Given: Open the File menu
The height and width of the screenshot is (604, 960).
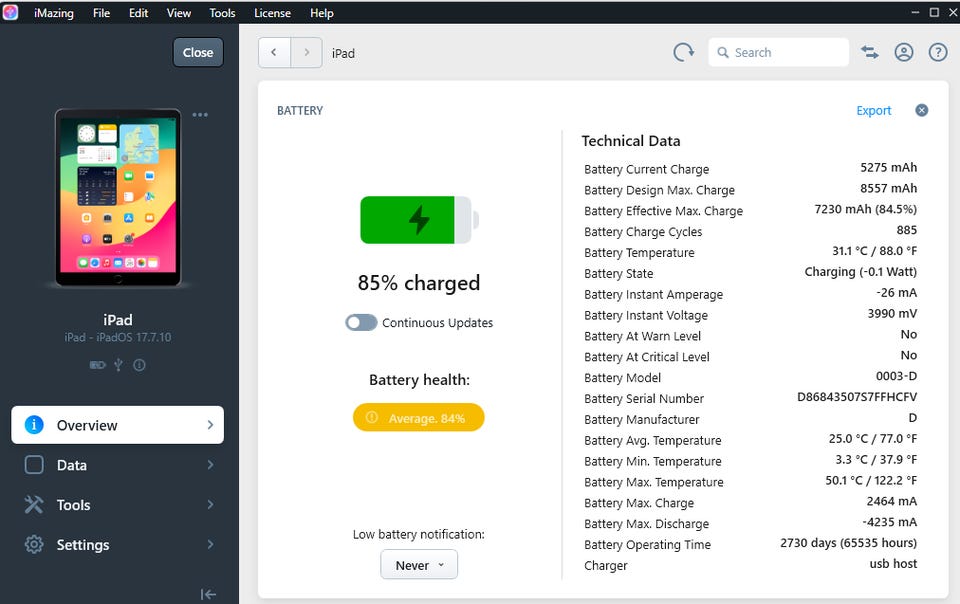Looking at the screenshot, I should [102, 13].
